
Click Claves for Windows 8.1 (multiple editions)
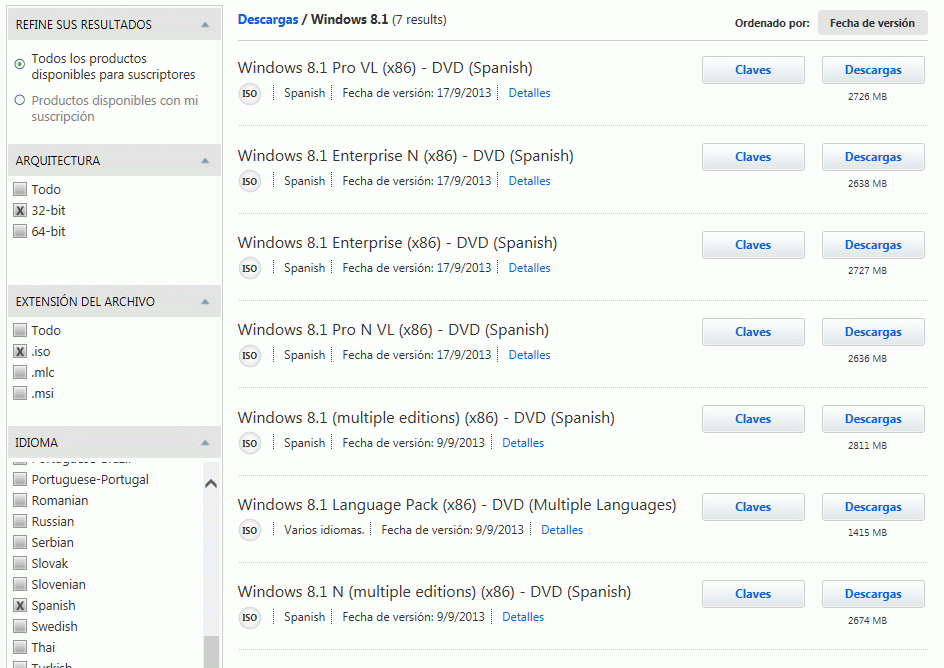(x=753, y=419)
